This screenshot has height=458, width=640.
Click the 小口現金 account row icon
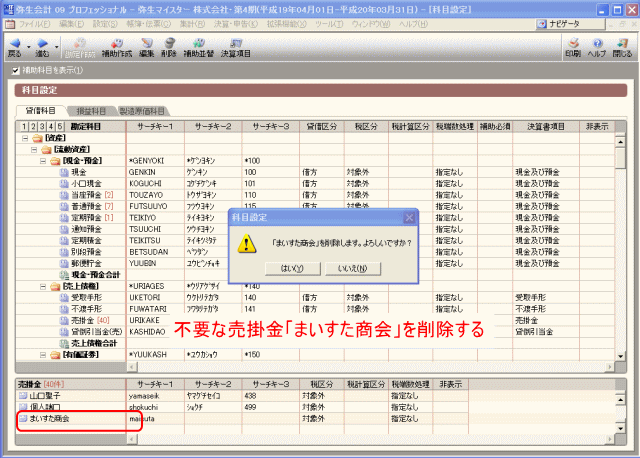click(64, 184)
